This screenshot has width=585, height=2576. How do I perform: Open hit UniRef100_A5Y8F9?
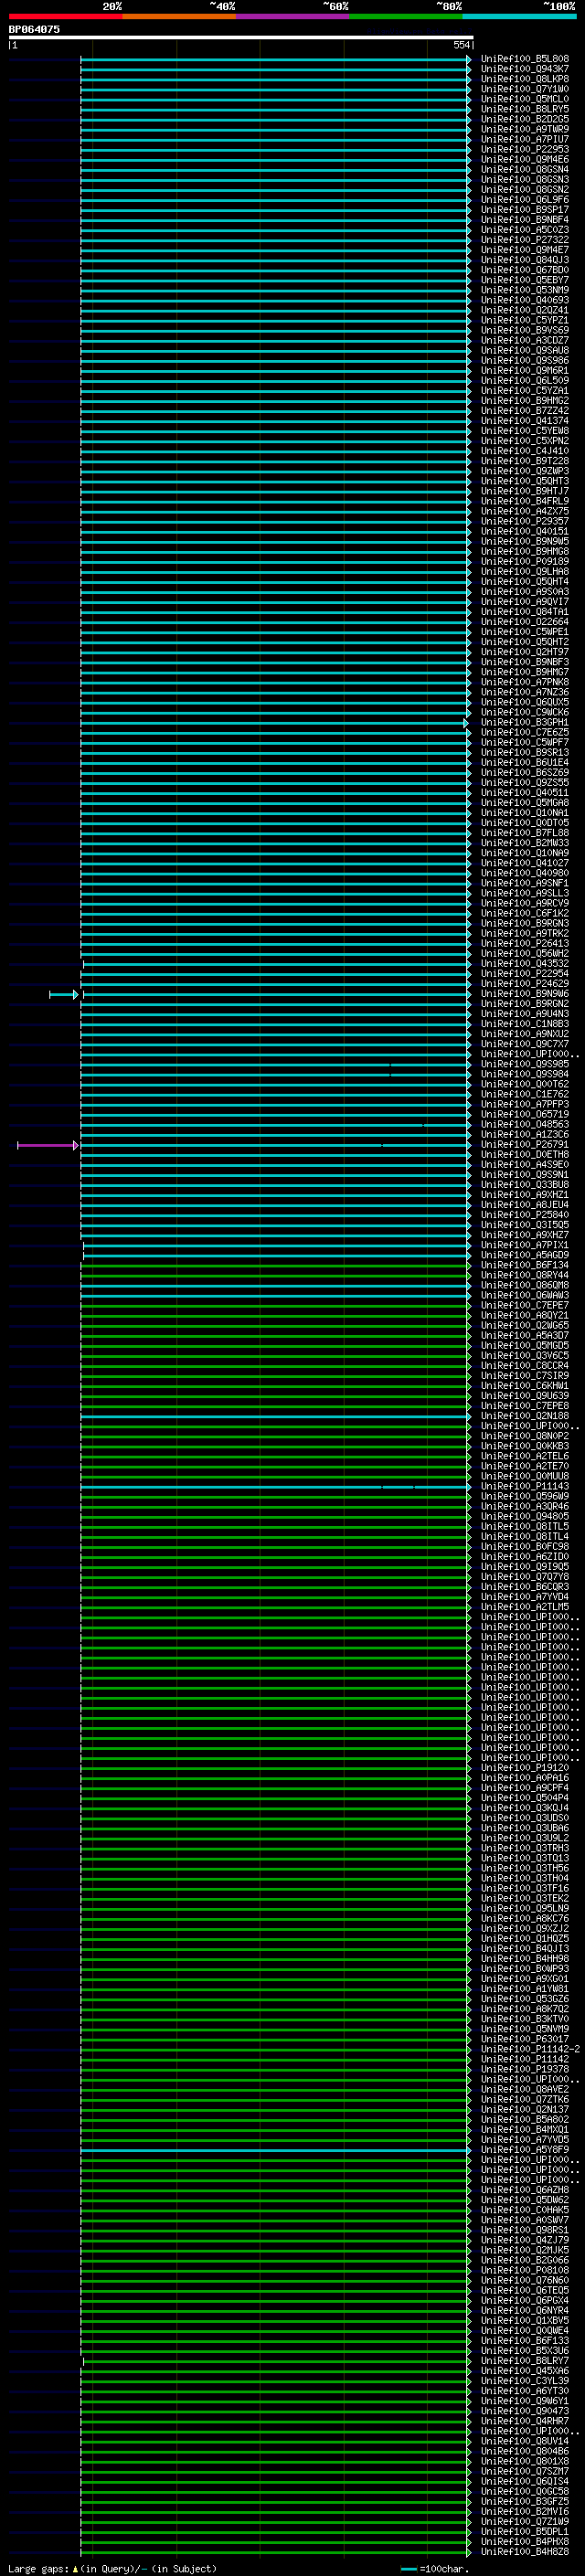coord(525,2150)
